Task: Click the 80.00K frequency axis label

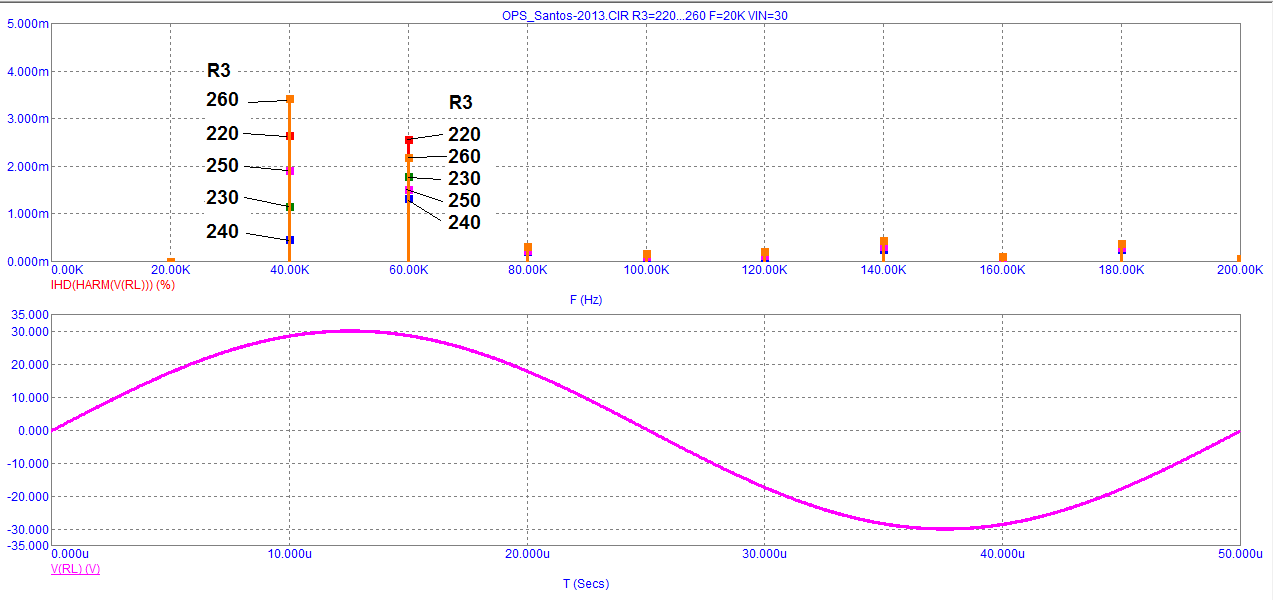Action: pos(528,270)
